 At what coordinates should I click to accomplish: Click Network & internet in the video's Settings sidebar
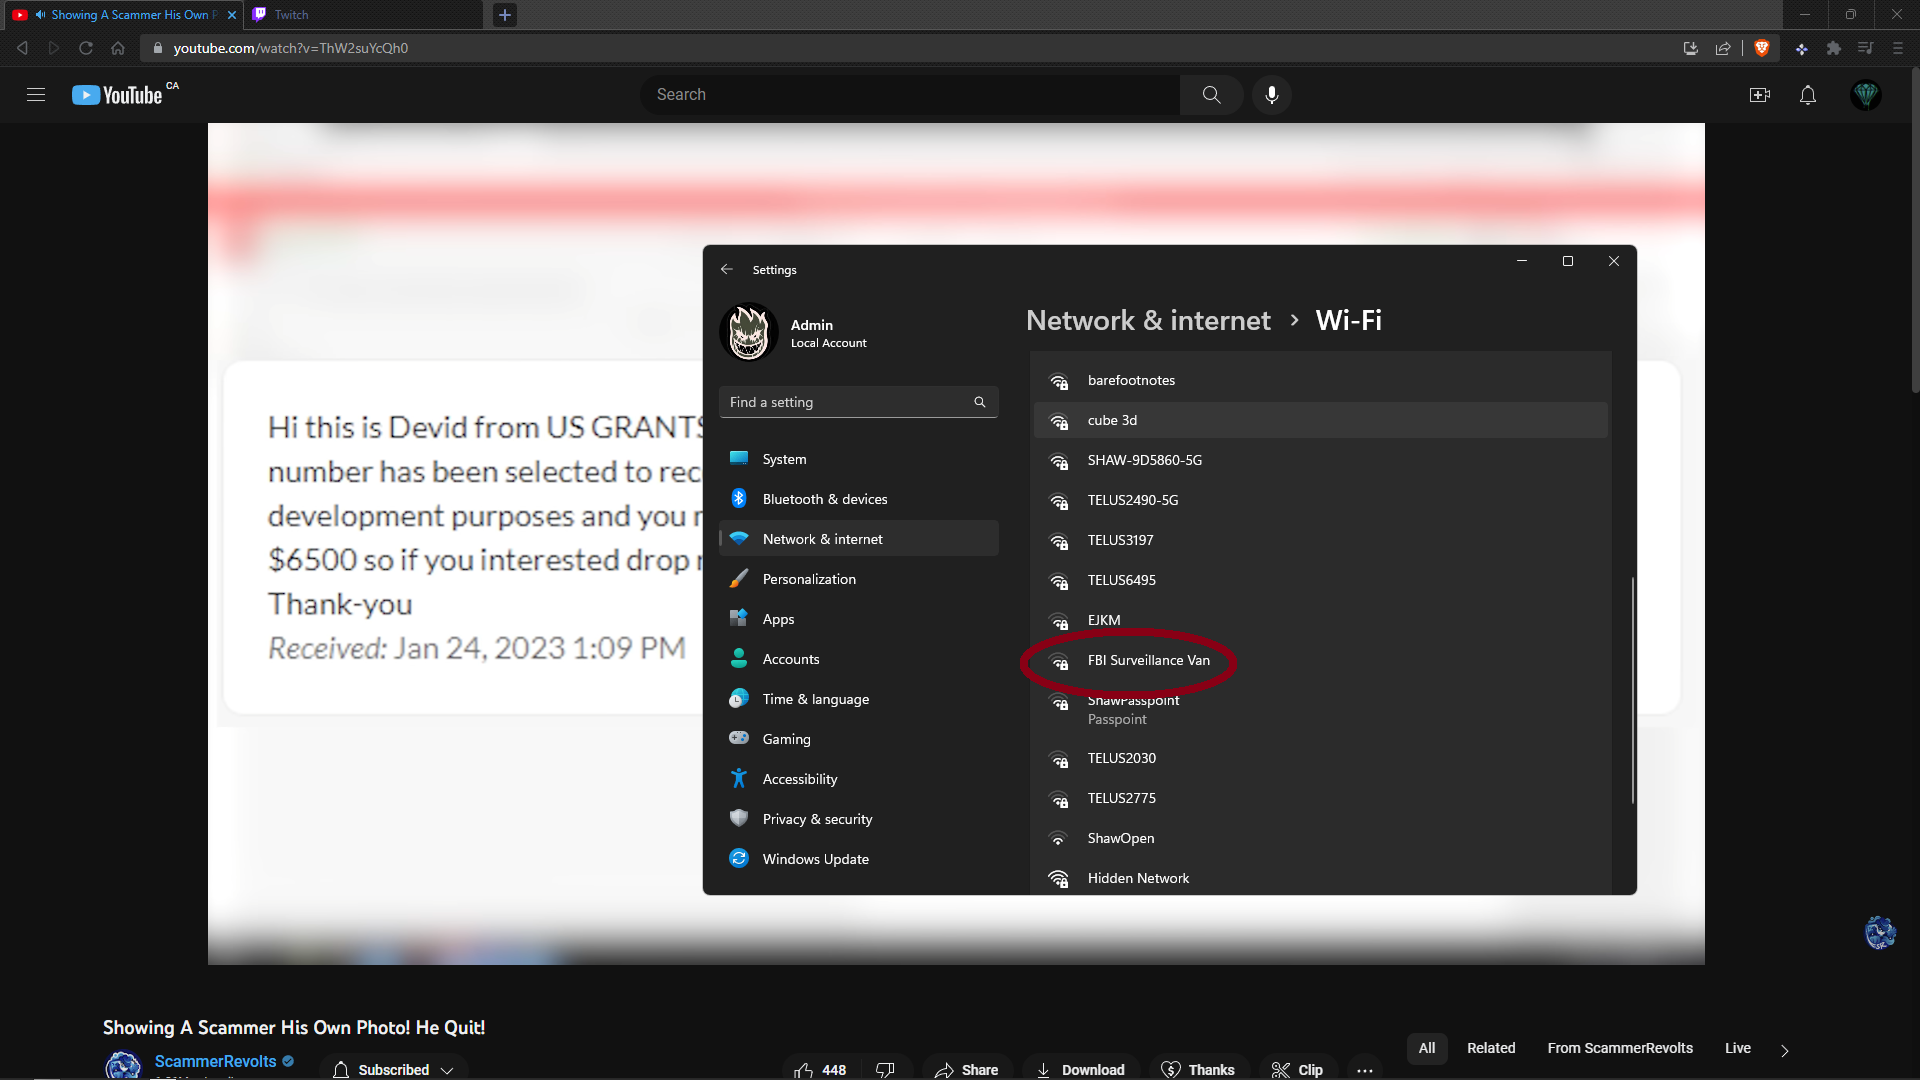tap(859, 539)
